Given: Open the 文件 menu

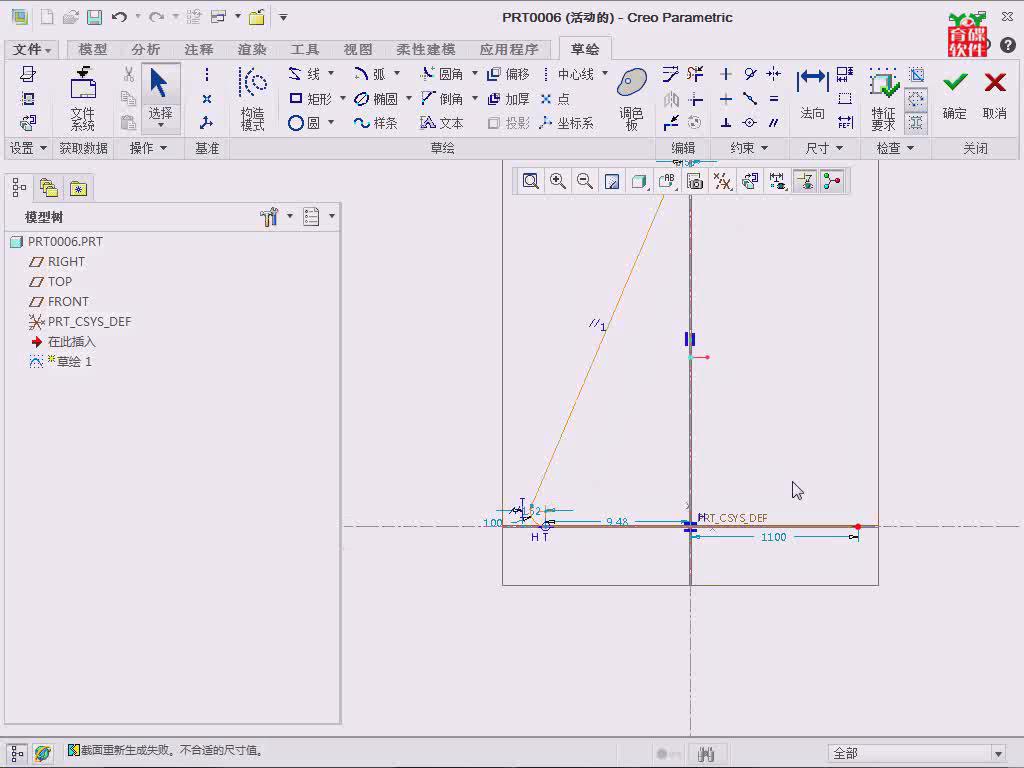Looking at the screenshot, I should pyautogui.click(x=31, y=50).
